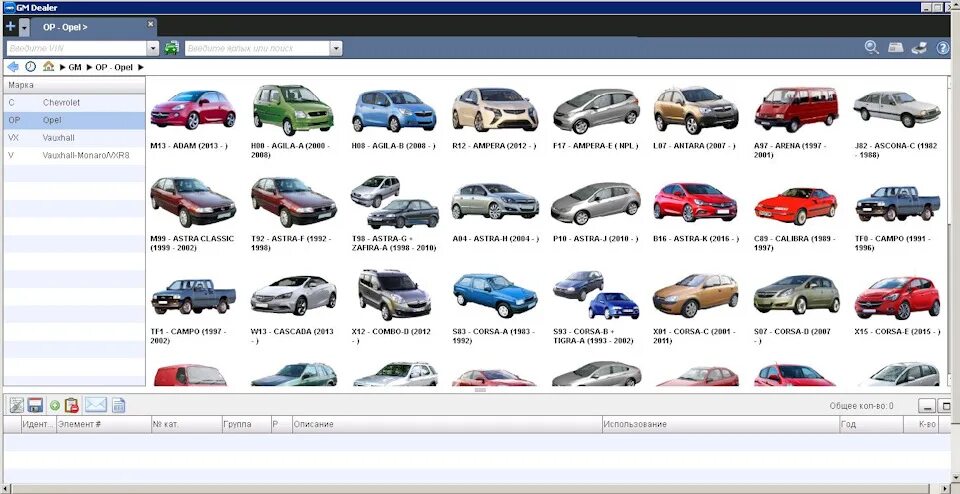Select Opel in the brand list
The height and width of the screenshot is (494, 960).
(x=74, y=121)
